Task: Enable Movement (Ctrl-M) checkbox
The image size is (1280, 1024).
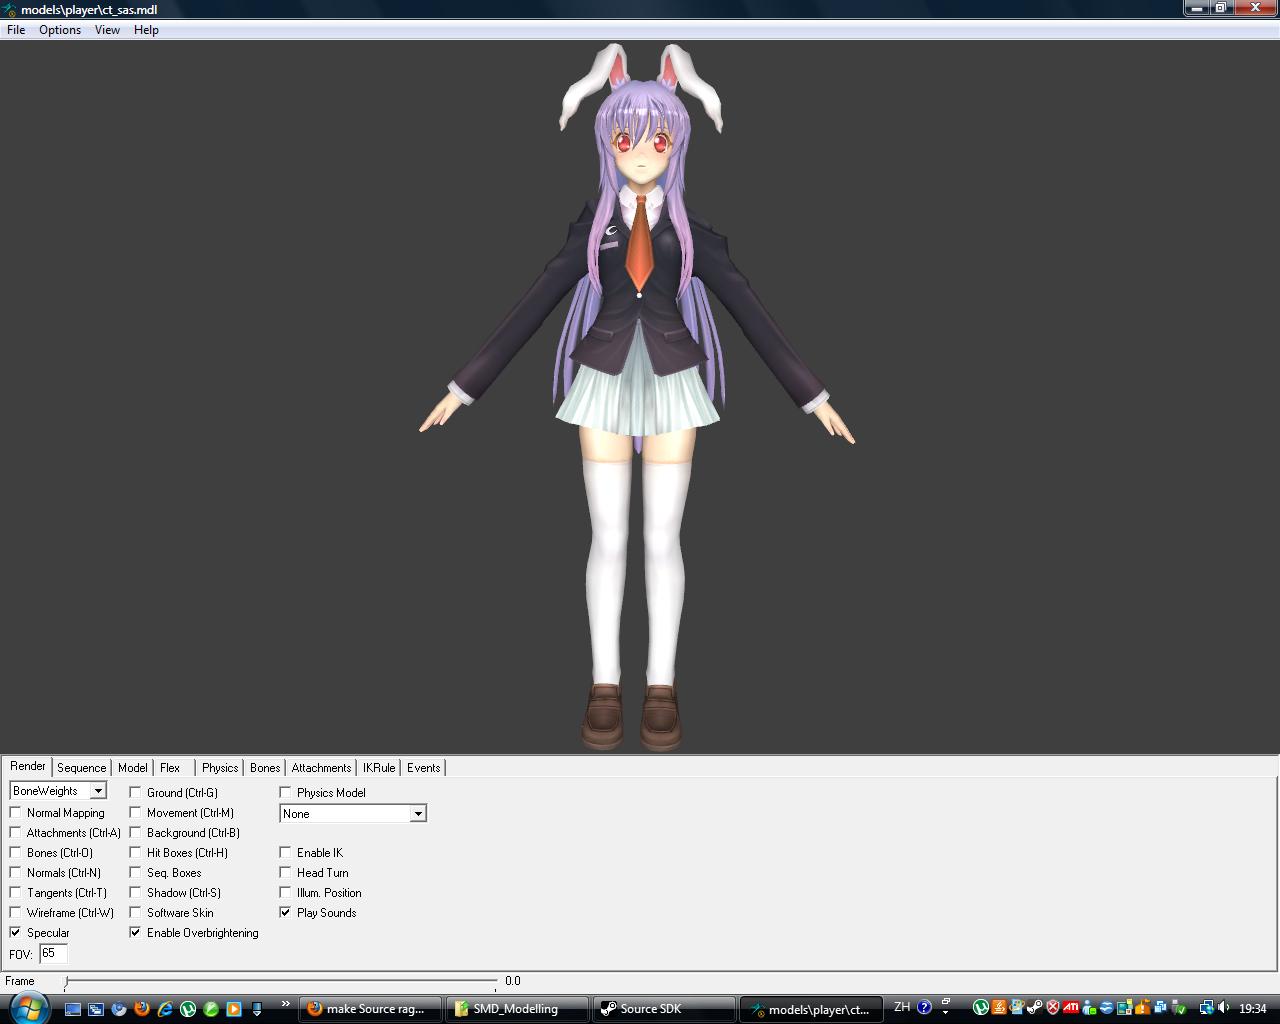Action: [x=135, y=812]
